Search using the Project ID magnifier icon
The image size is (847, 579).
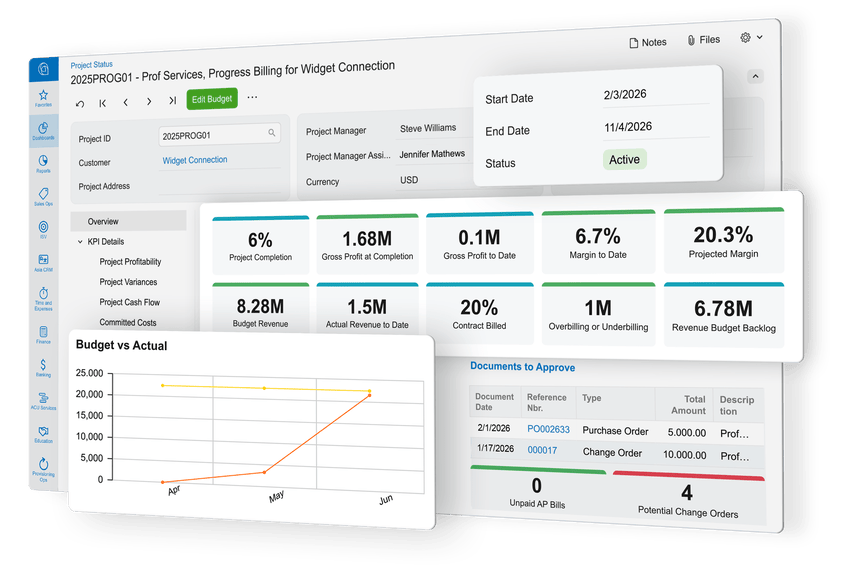(x=271, y=133)
